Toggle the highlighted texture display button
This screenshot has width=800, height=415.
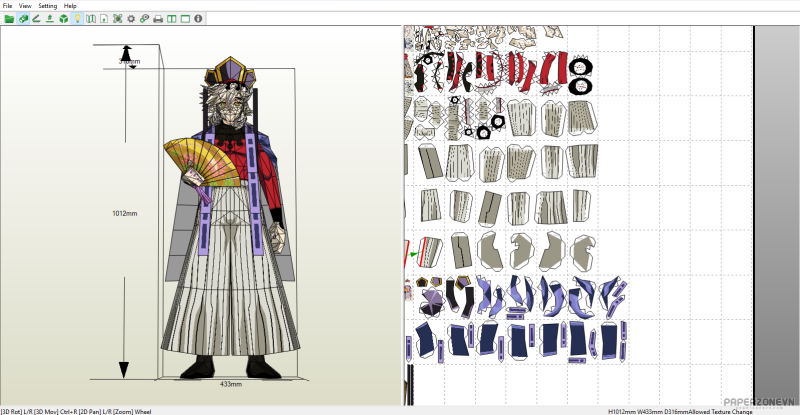(x=23, y=18)
